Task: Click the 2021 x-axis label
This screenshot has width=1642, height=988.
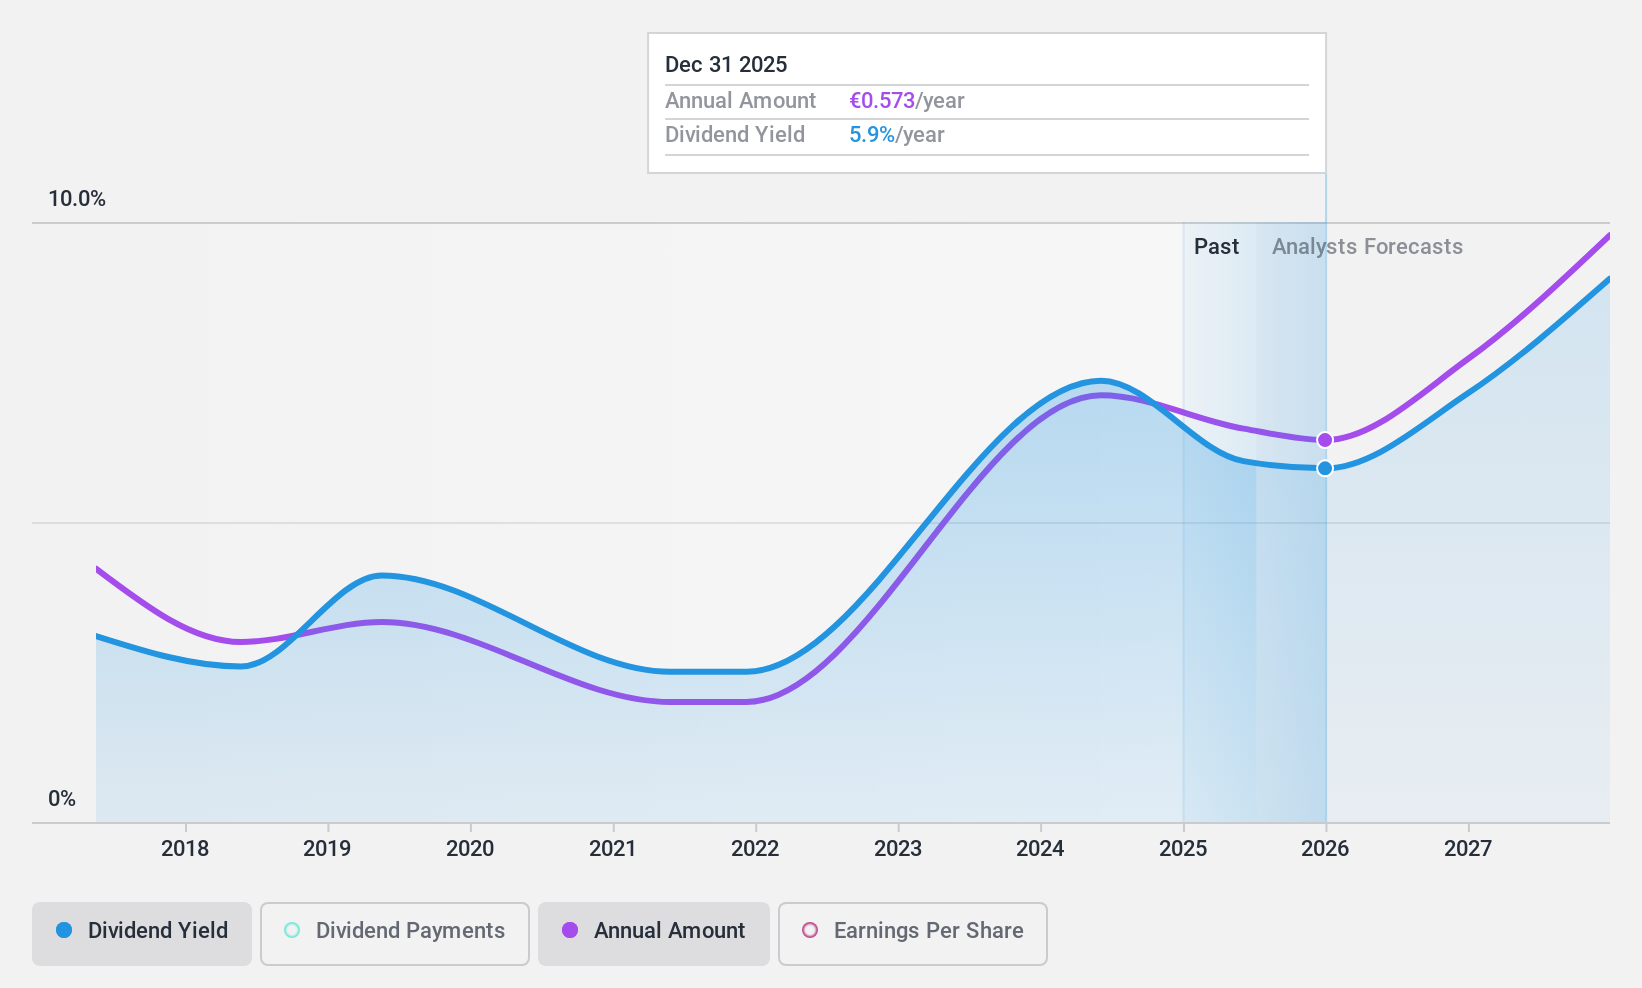Action: 613,849
